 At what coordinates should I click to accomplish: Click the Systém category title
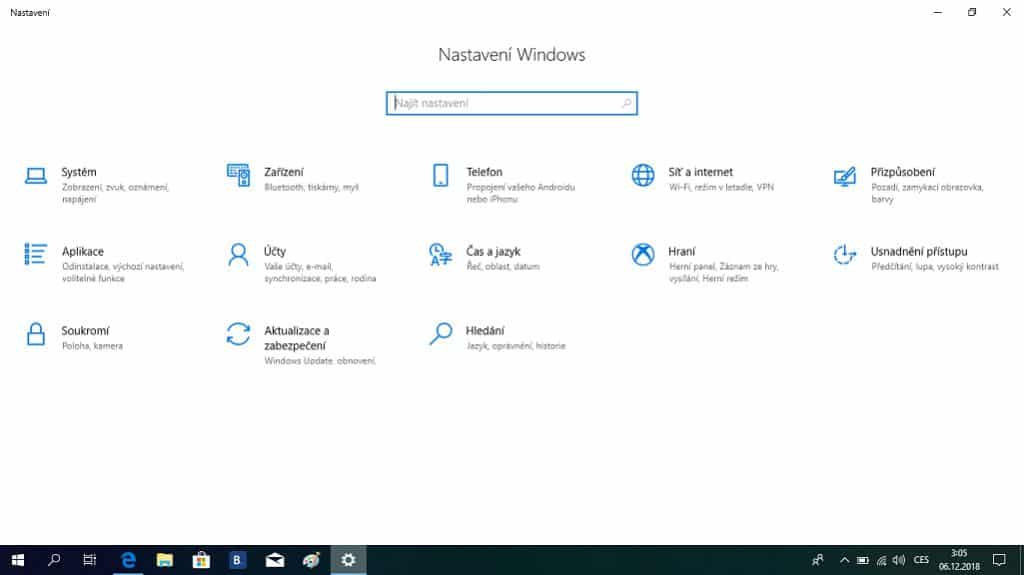[79, 172]
